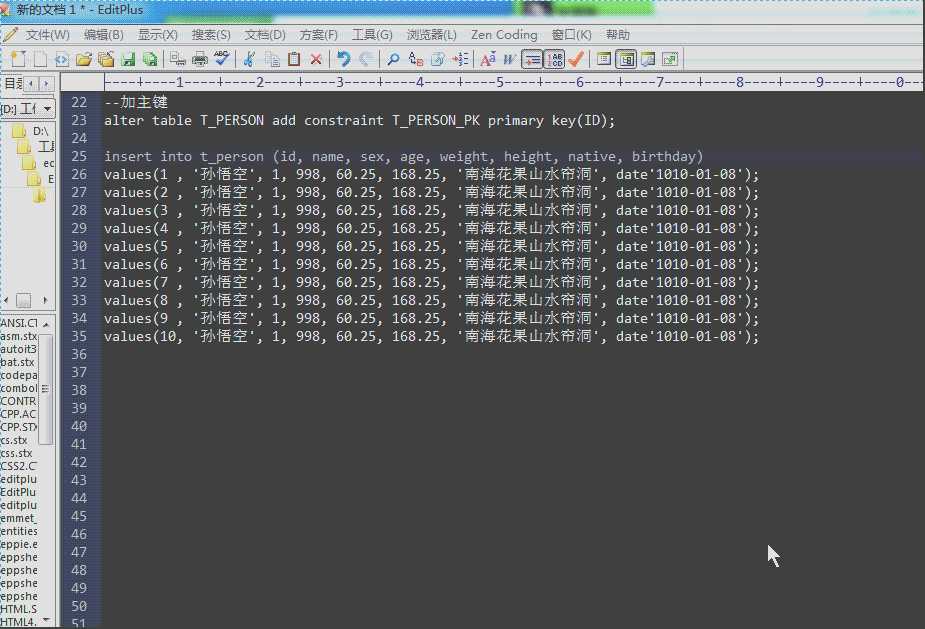Open the 浏览器(L) menu
Image resolution: width=925 pixels, height=629 pixels.
(432, 35)
